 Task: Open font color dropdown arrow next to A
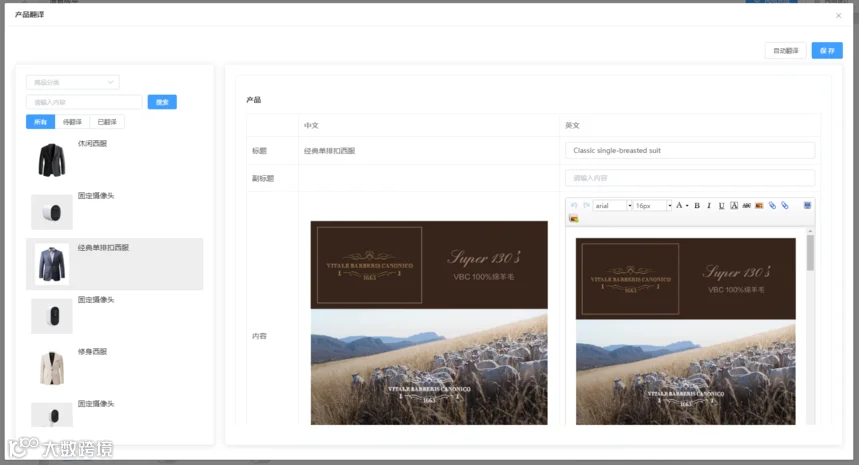pyautogui.click(x=687, y=206)
